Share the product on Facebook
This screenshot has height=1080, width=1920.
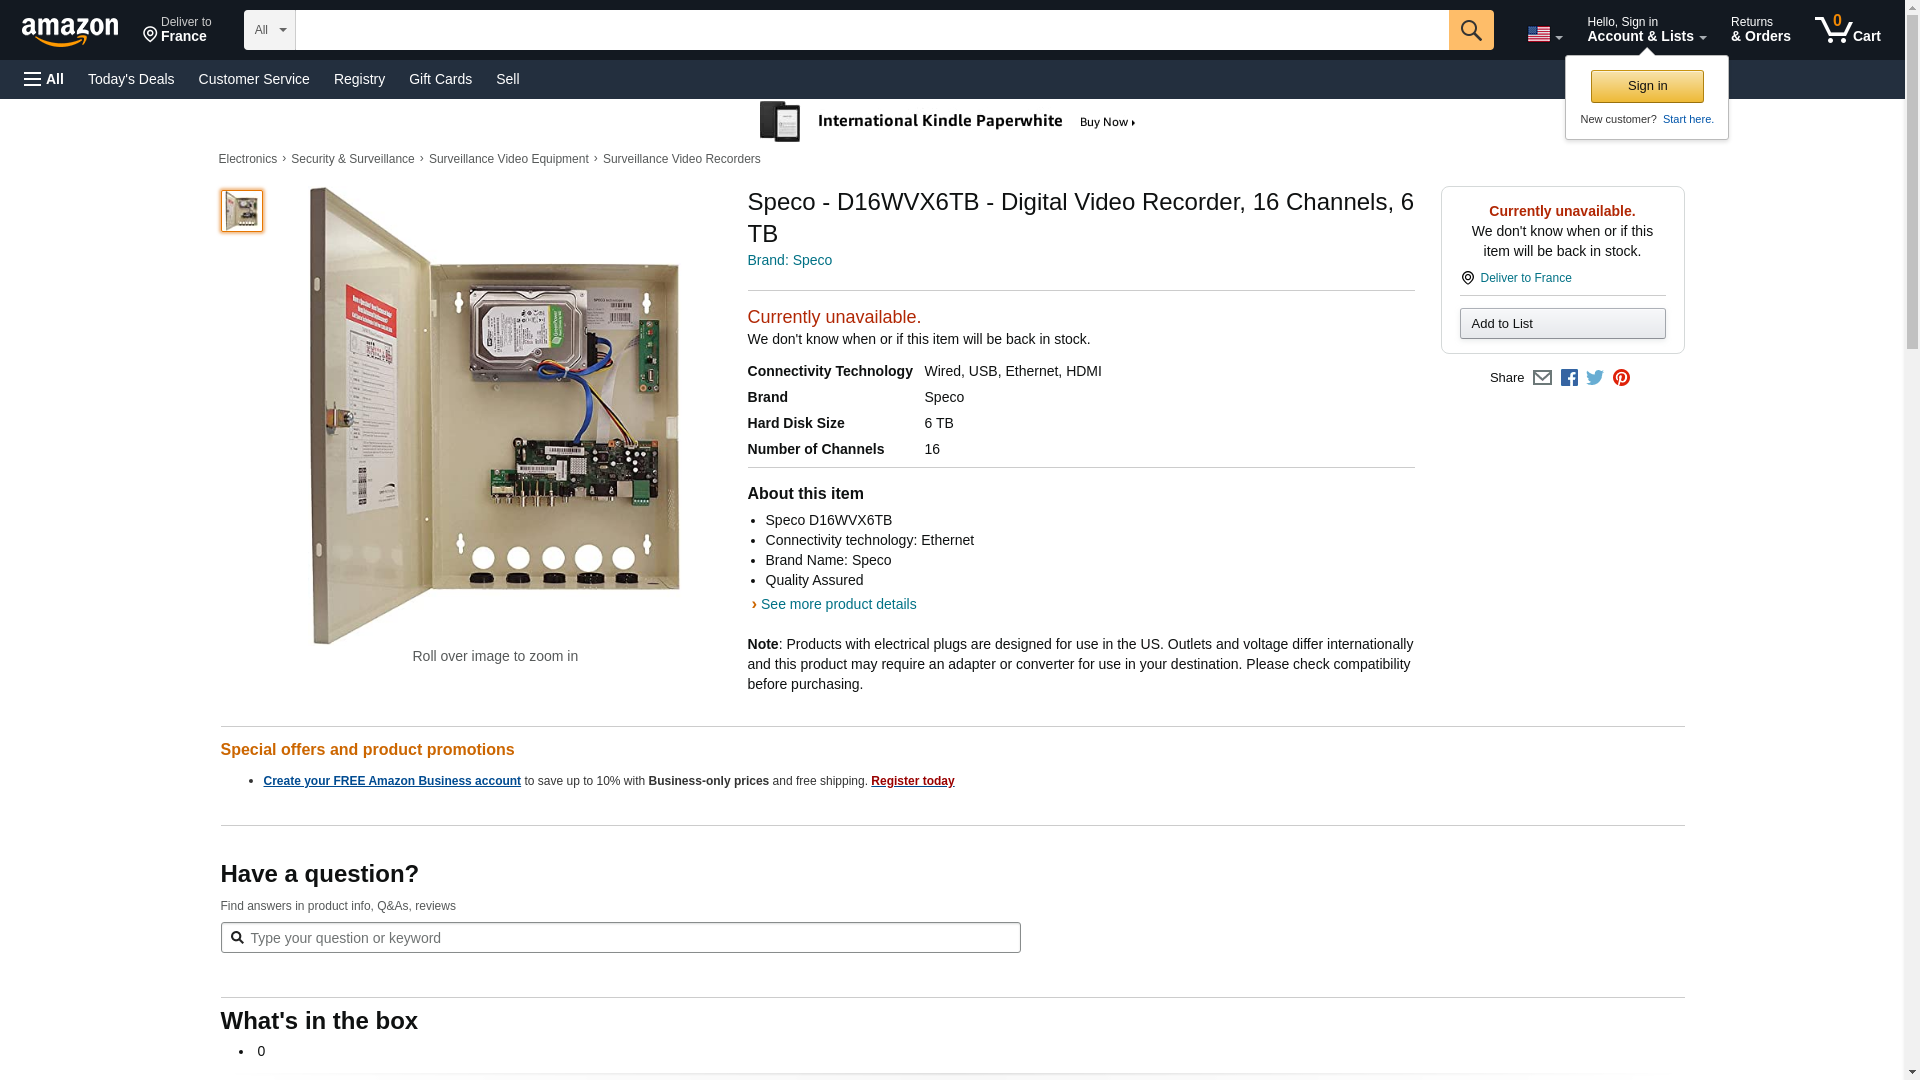coord(1569,378)
